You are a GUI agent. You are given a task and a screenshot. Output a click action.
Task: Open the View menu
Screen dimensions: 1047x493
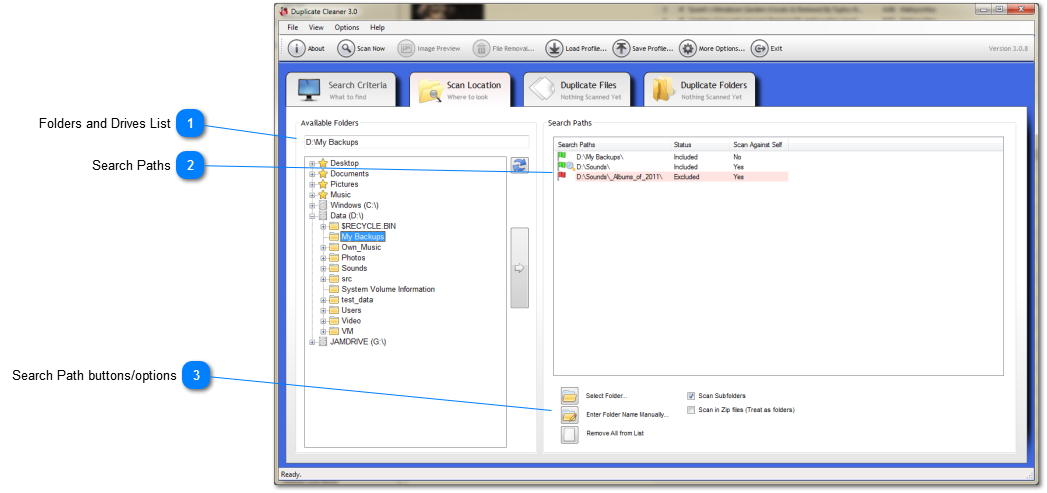click(x=316, y=27)
